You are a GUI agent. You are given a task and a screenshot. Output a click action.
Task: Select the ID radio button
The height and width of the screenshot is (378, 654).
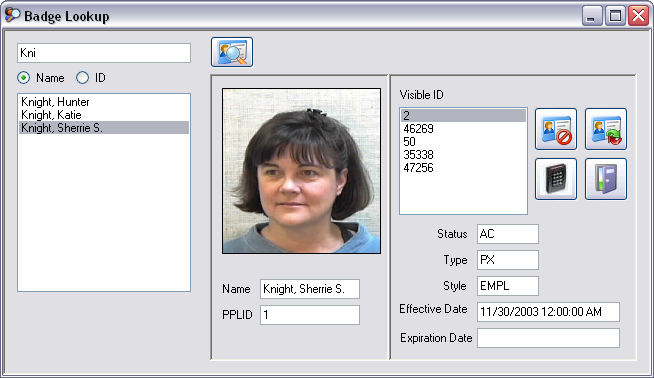click(x=83, y=78)
